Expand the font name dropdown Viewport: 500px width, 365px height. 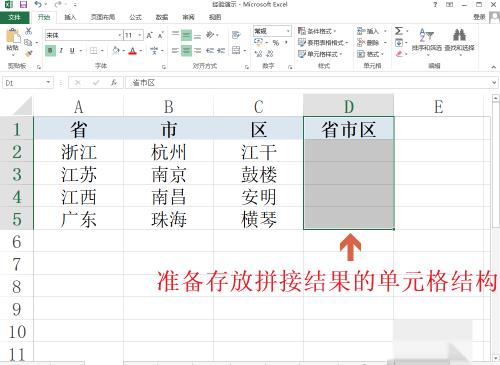(x=119, y=35)
